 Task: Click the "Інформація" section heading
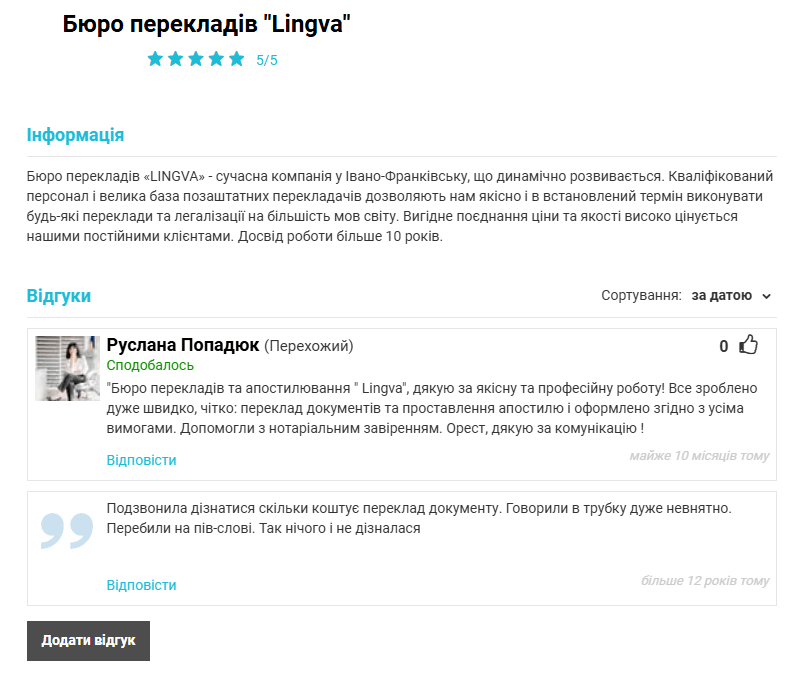75,135
